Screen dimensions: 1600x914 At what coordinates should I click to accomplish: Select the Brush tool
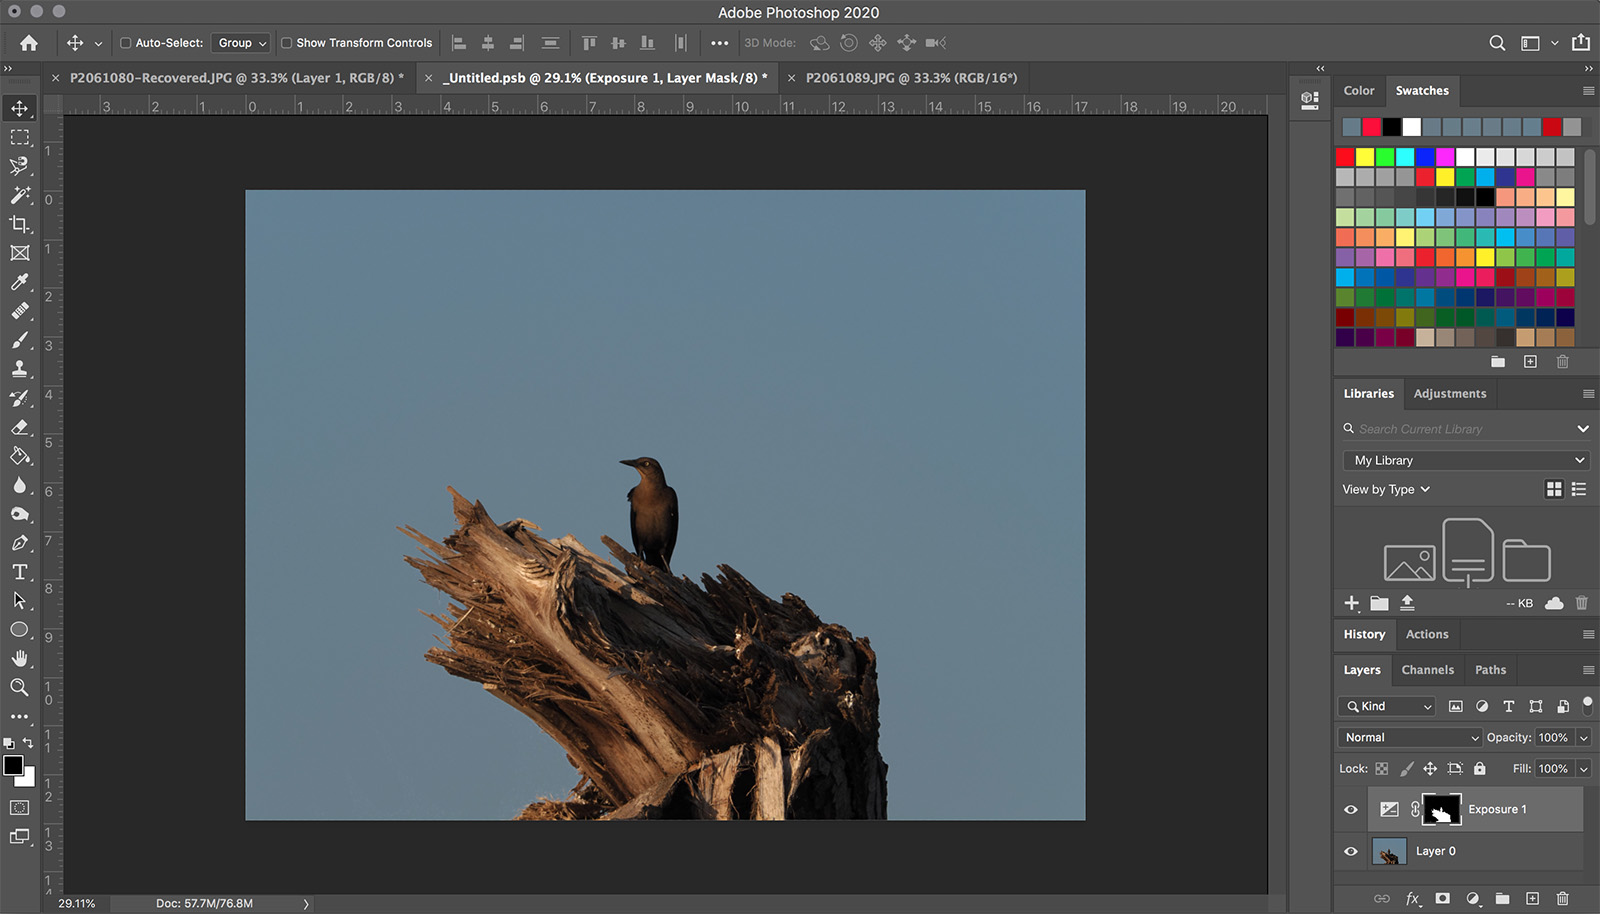19,340
